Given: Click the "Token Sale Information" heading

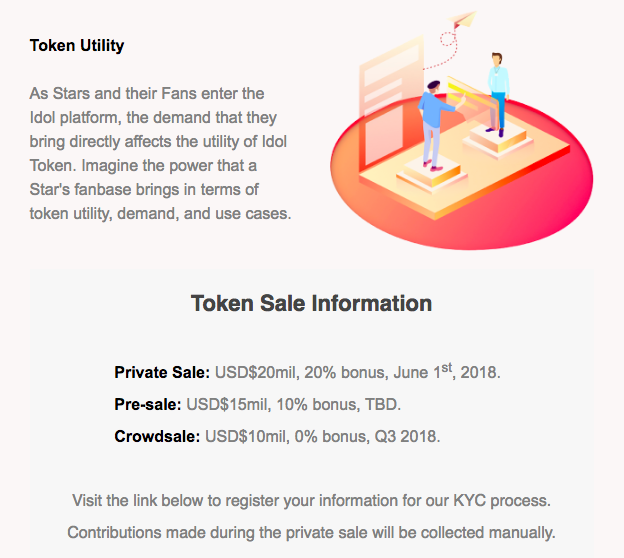Looking at the screenshot, I should point(311,304).
